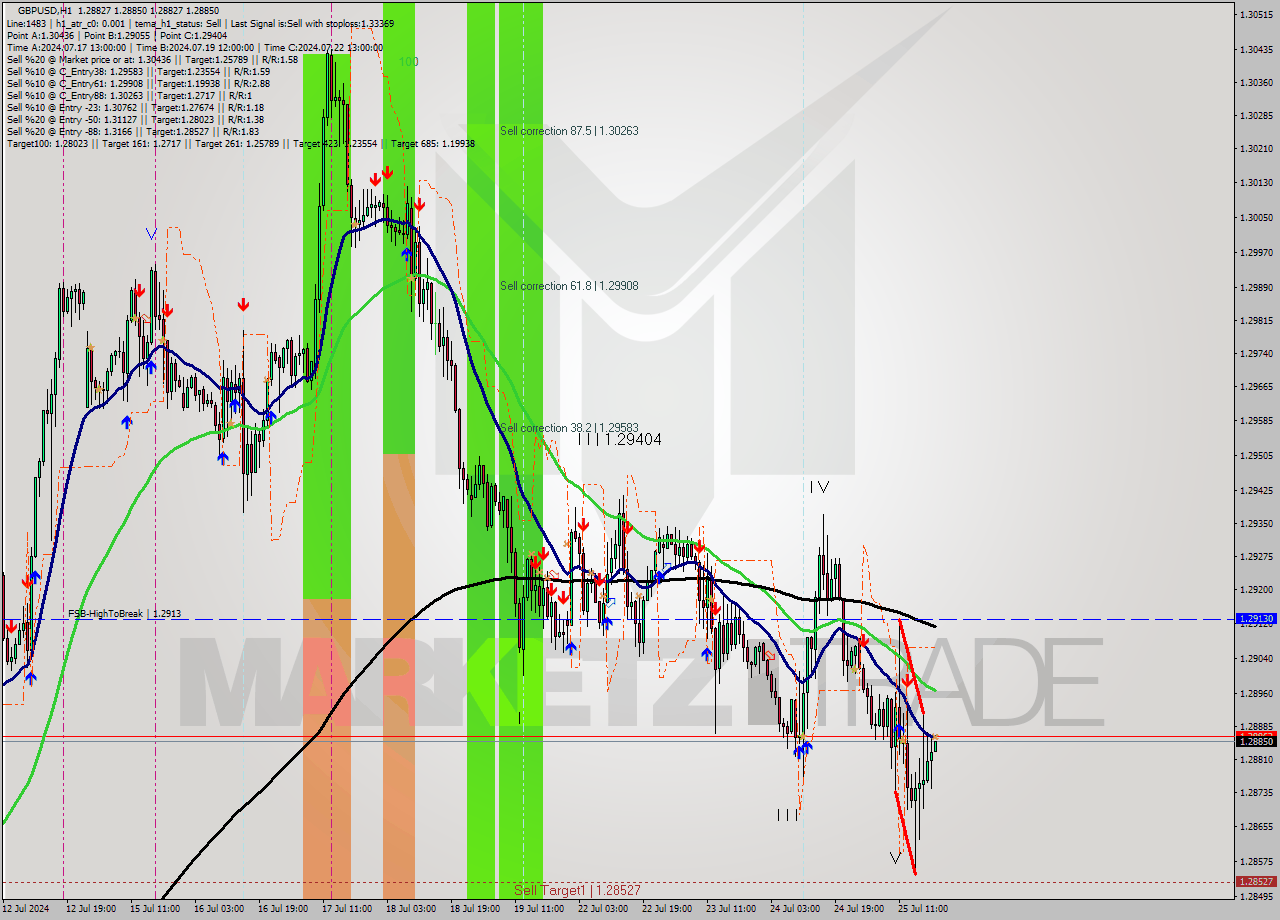Click the '25 Jul 11:00' time label

click(x=923, y=908)
